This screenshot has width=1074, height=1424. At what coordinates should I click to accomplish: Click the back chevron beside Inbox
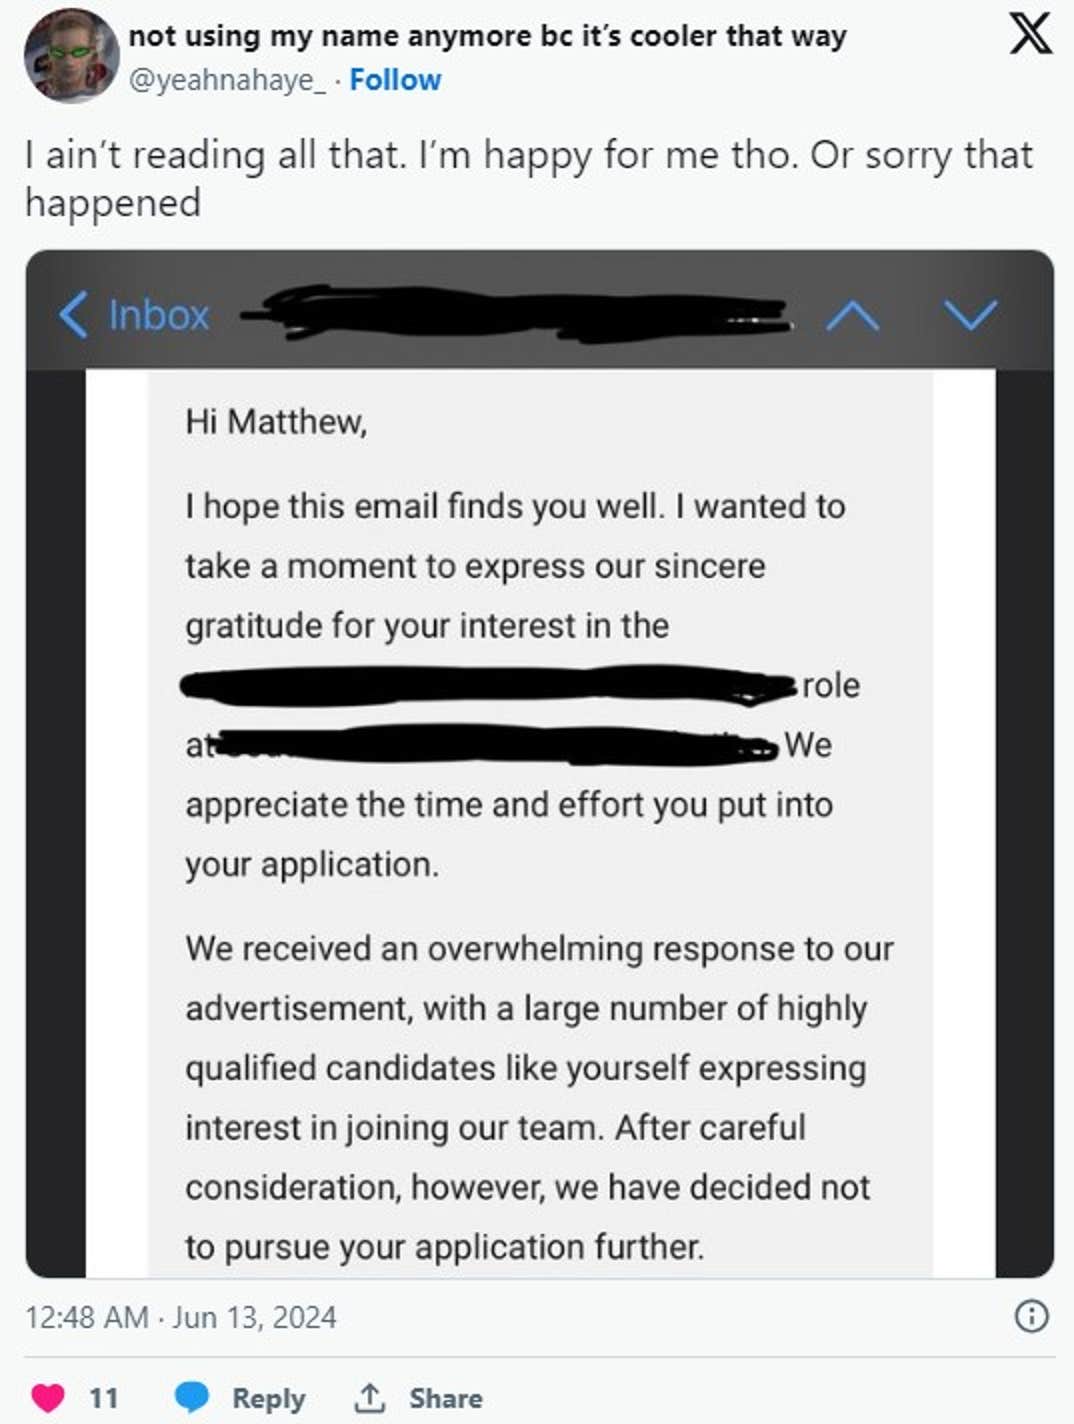[73, 314]
